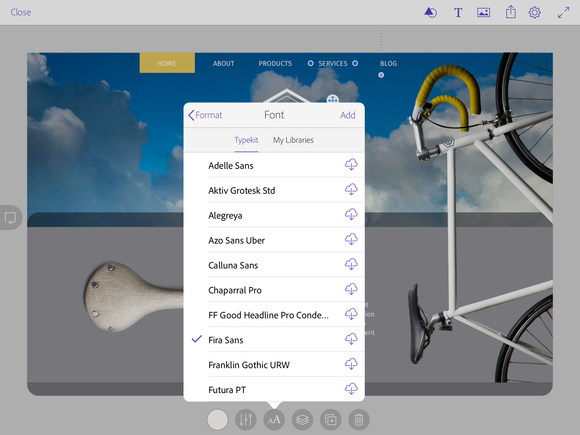This screenshot has width=580, height=435.
Task: Select the Text tool in top bar
Action: tap(458, 13)
